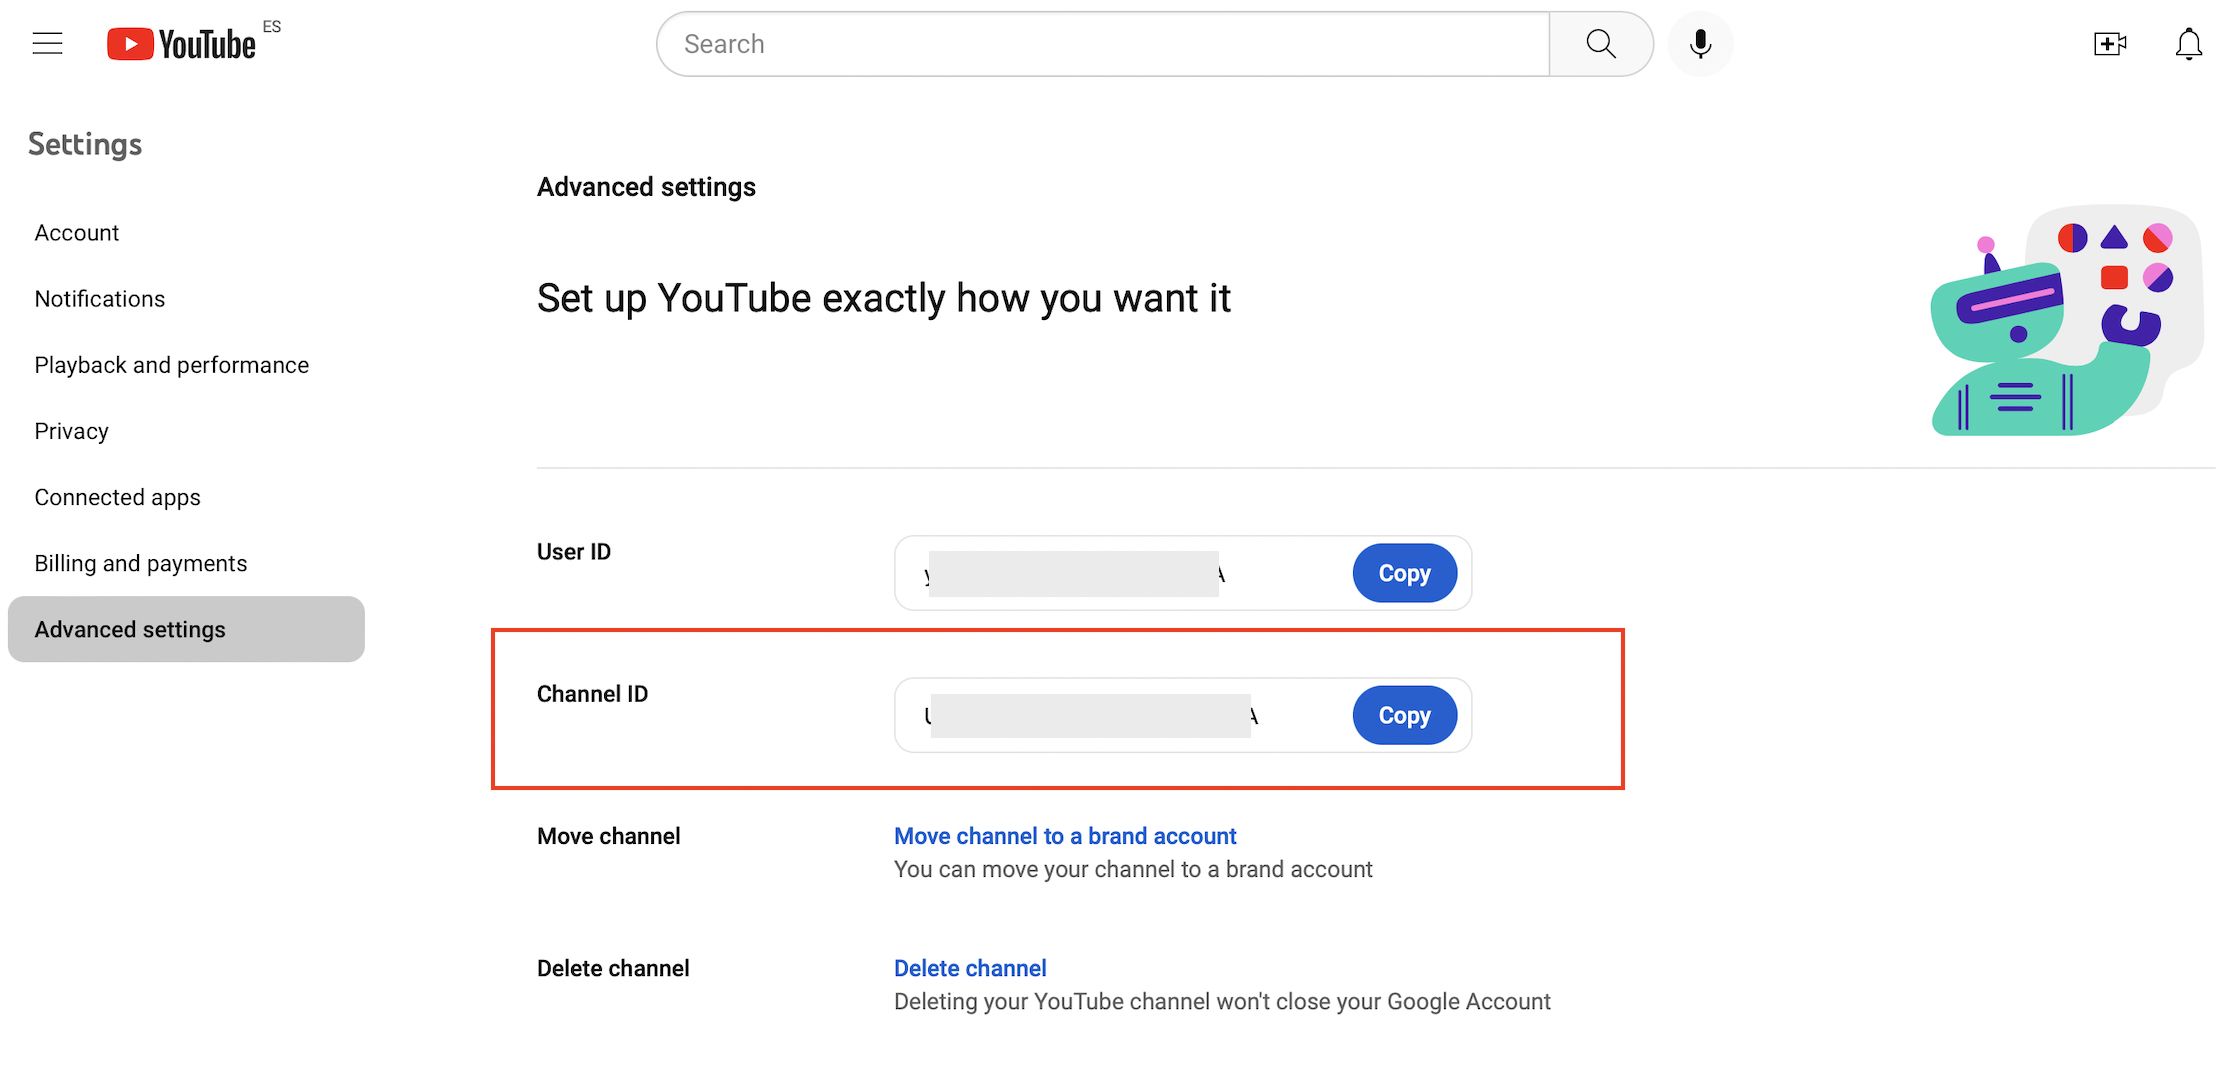Open Connected apps settings
The height and width of the screenshot is (1074, 2220).
point(118,497)
